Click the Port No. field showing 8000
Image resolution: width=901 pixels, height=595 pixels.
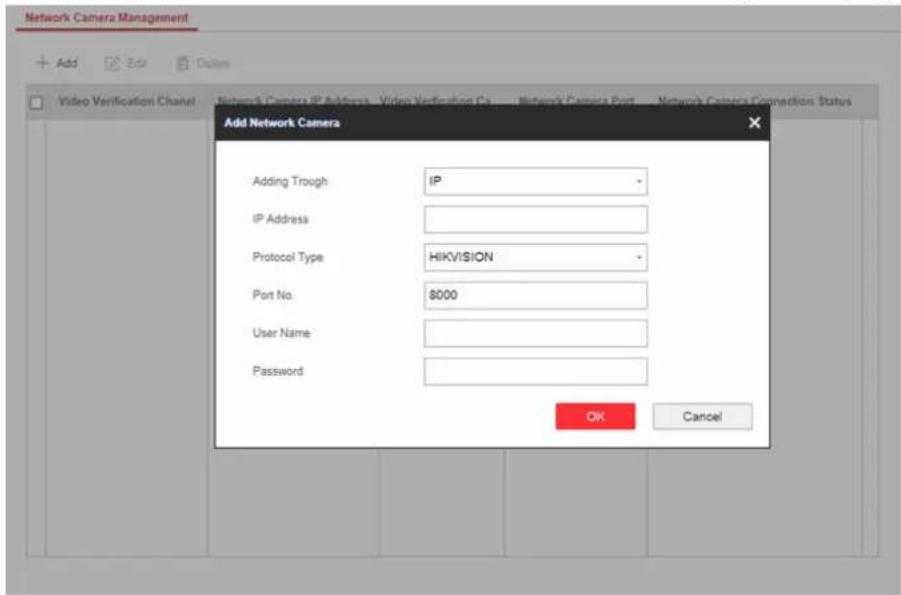tap(536, 295)
